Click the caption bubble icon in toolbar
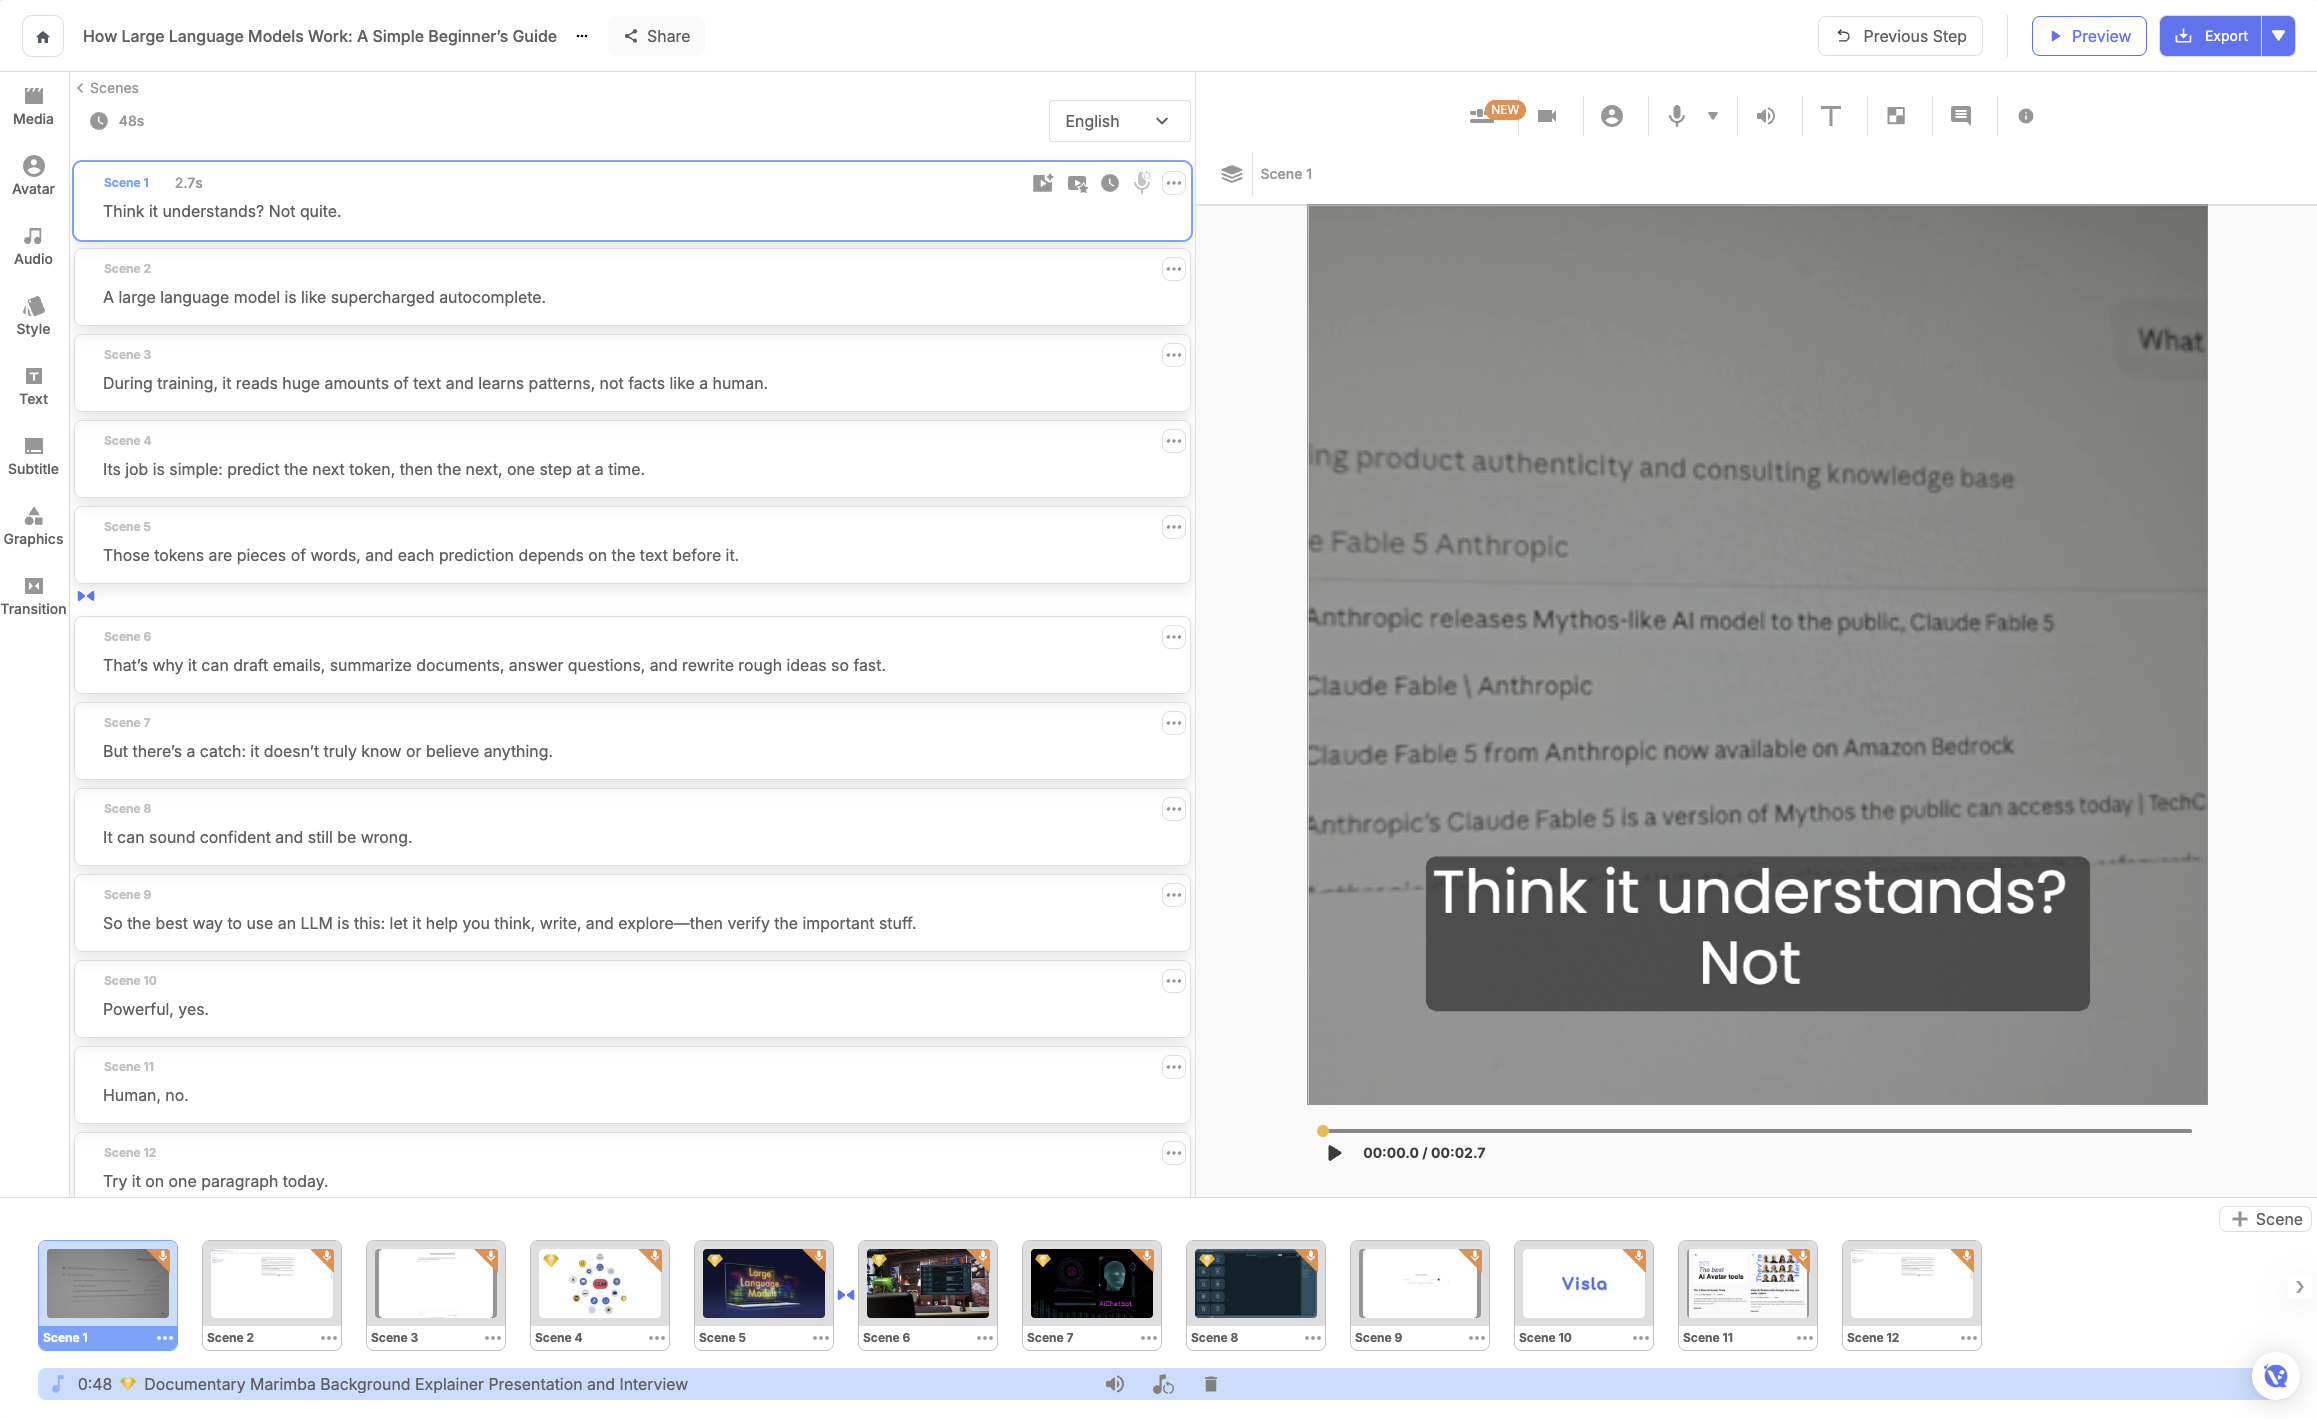The height and width of the screenshot is (1419, 2317). [x=1961, y=116]
